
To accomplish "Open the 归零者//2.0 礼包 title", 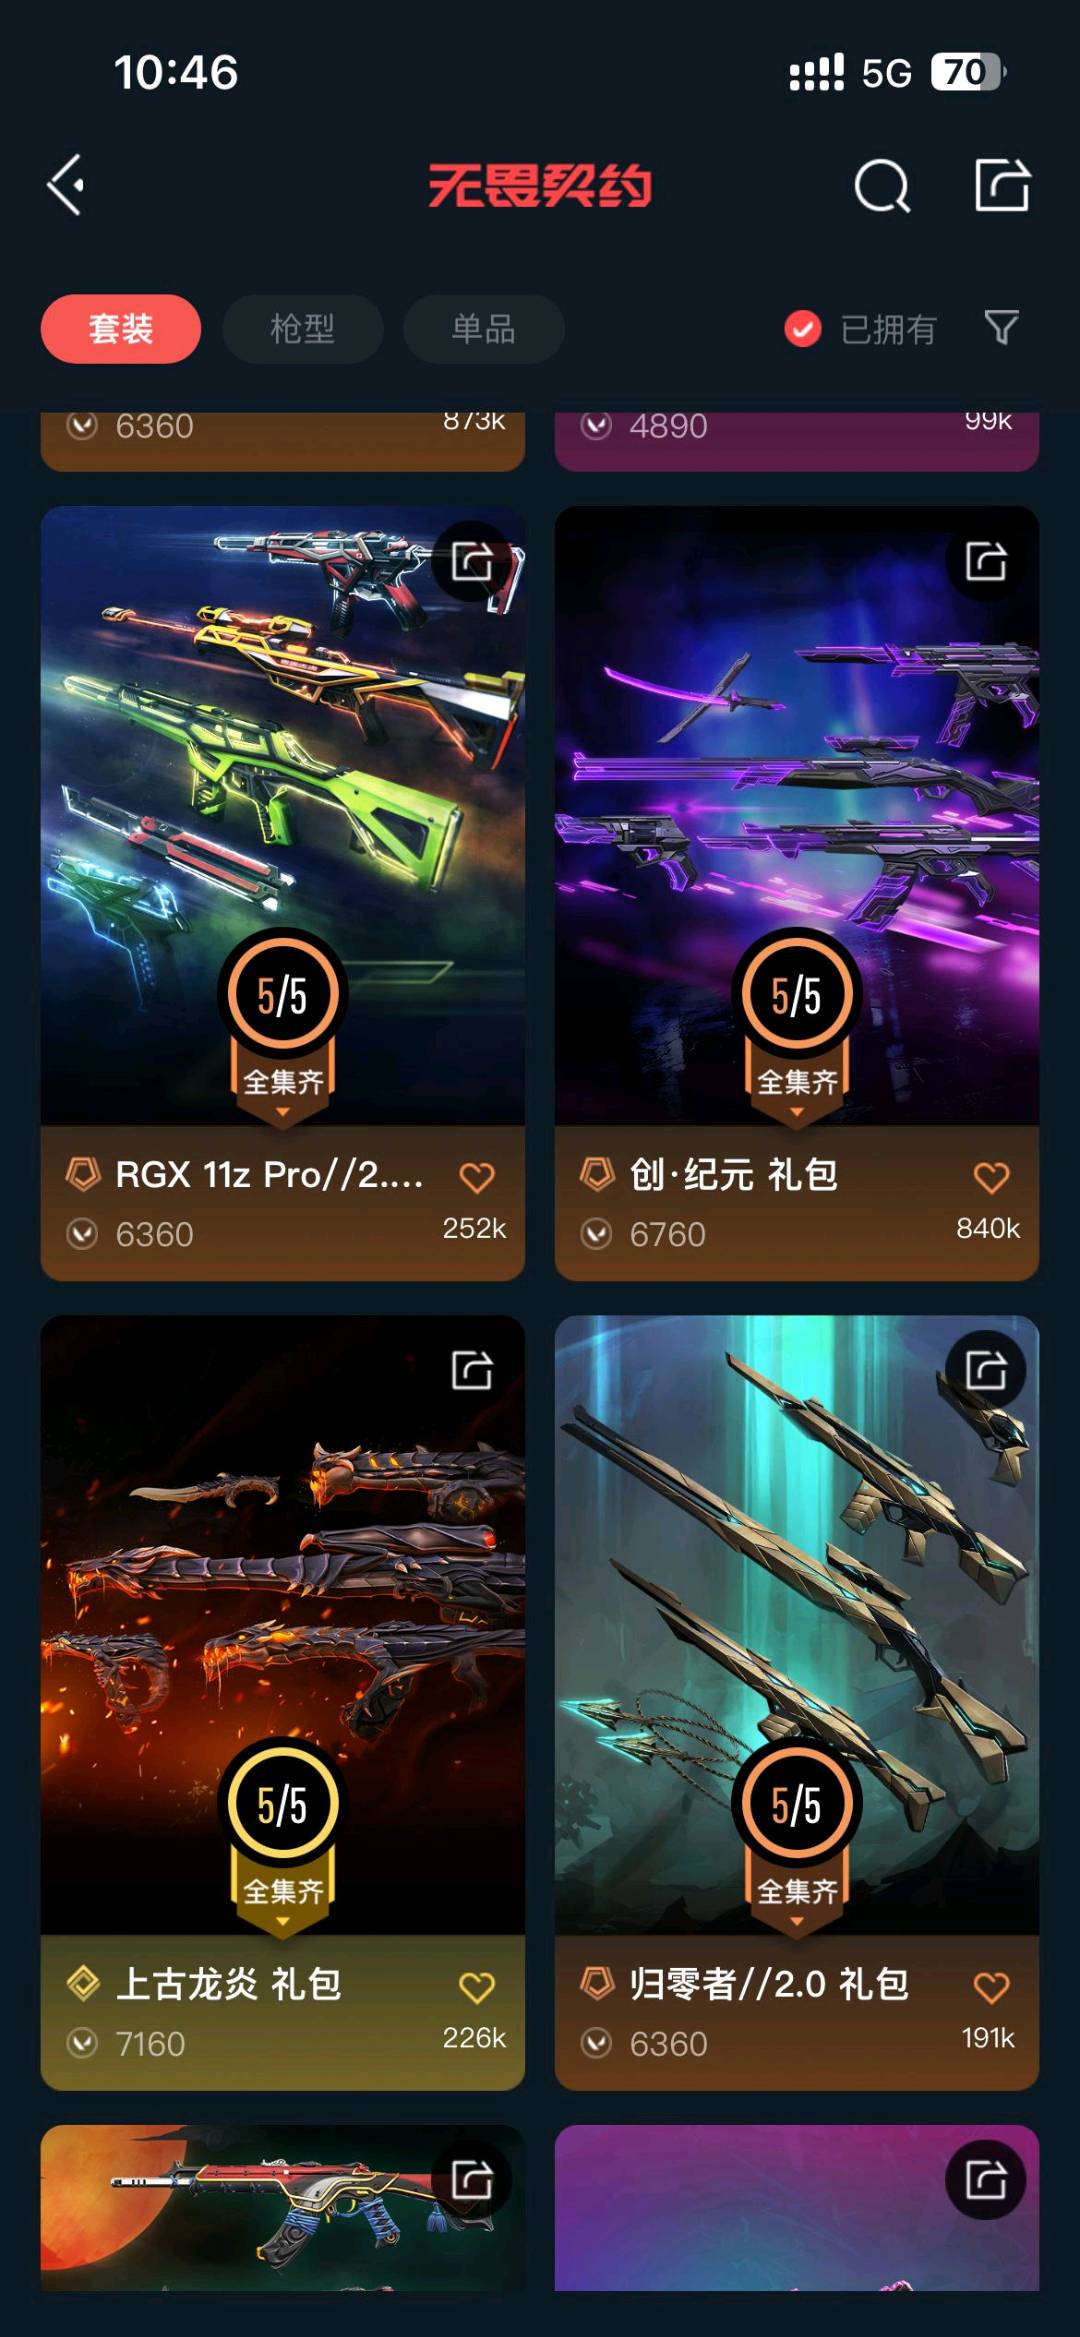I will pyautogui.click(x=768, y=1984).
